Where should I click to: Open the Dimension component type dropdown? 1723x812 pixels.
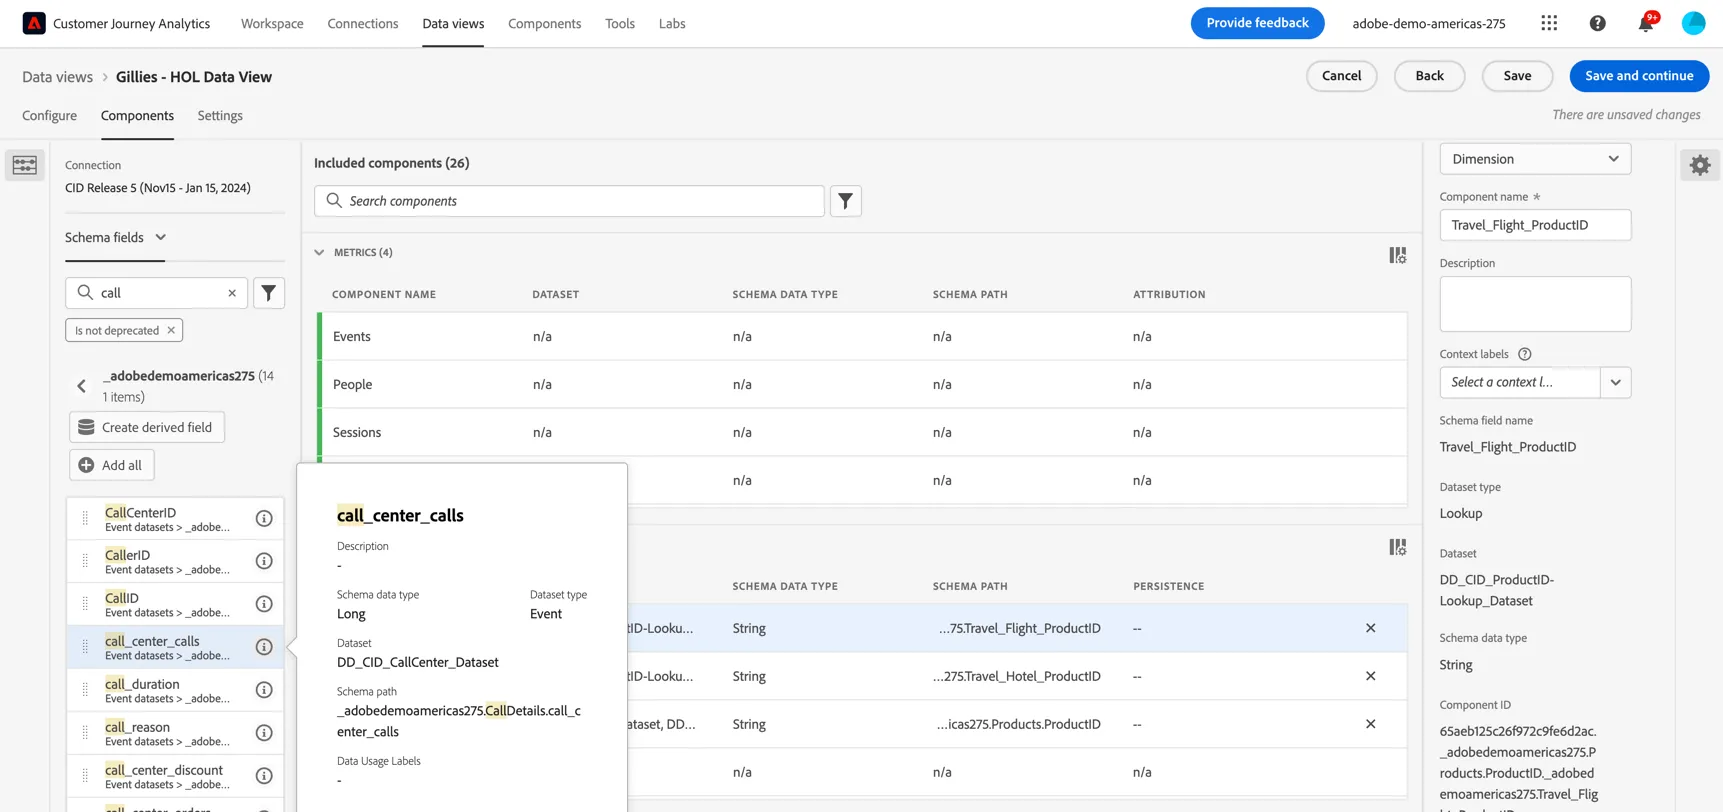pos(1535,159)
